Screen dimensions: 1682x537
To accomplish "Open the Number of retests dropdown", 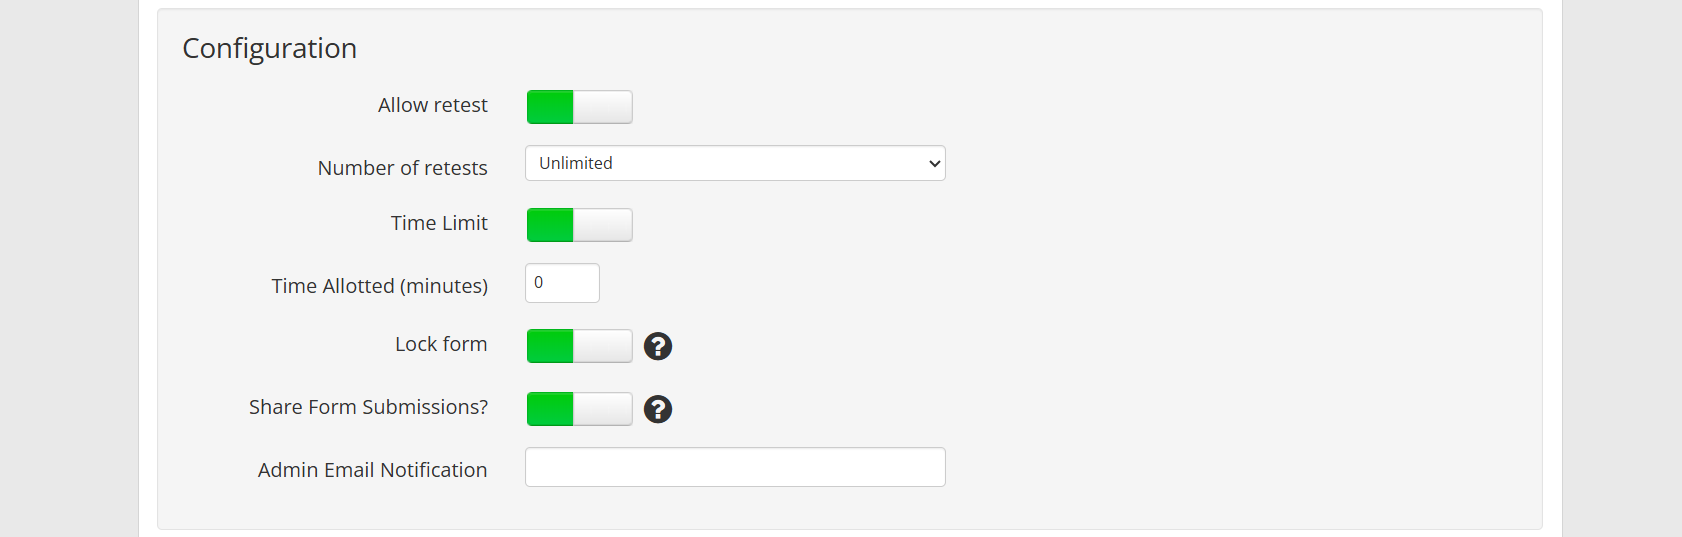I will pos(734,163).
